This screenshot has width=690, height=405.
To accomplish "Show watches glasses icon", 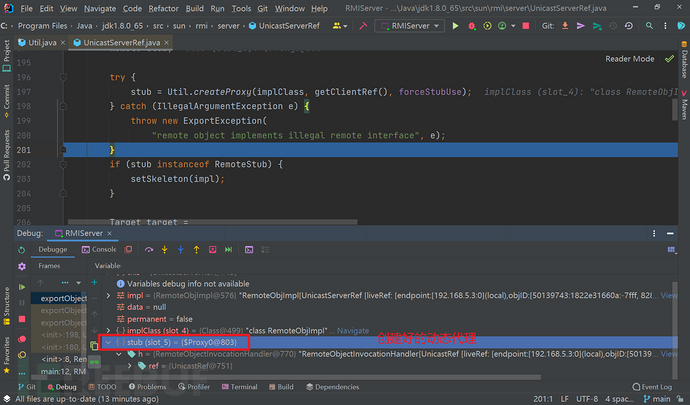I will pos(94,362).
